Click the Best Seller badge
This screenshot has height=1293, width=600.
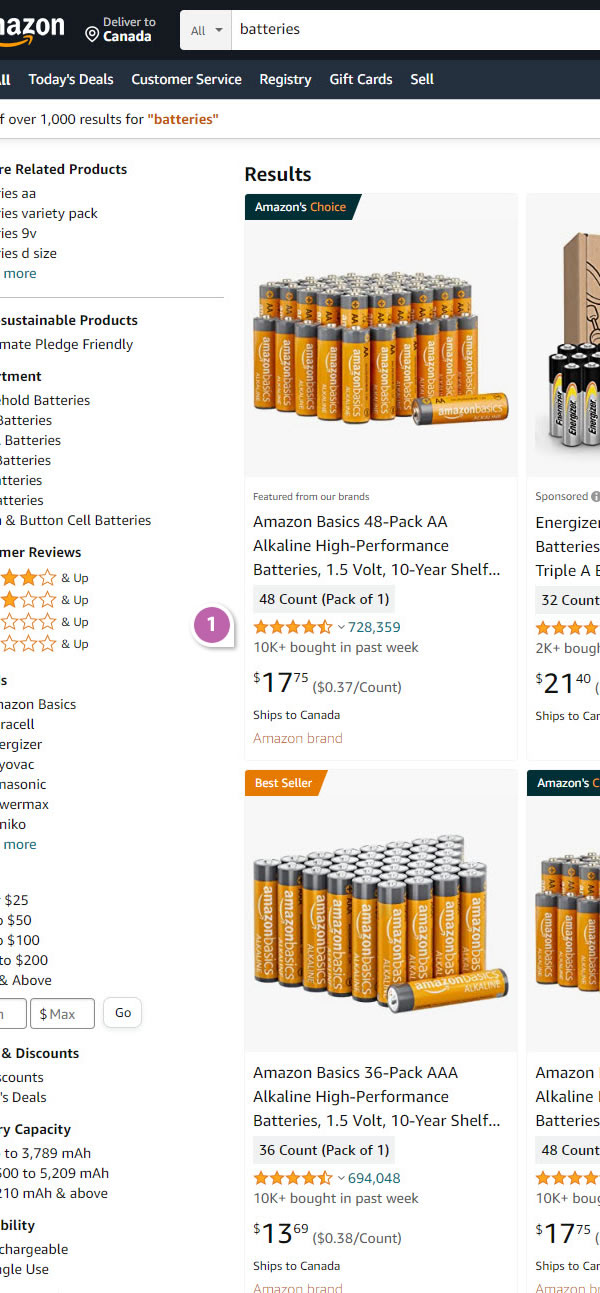pos(283,783)
